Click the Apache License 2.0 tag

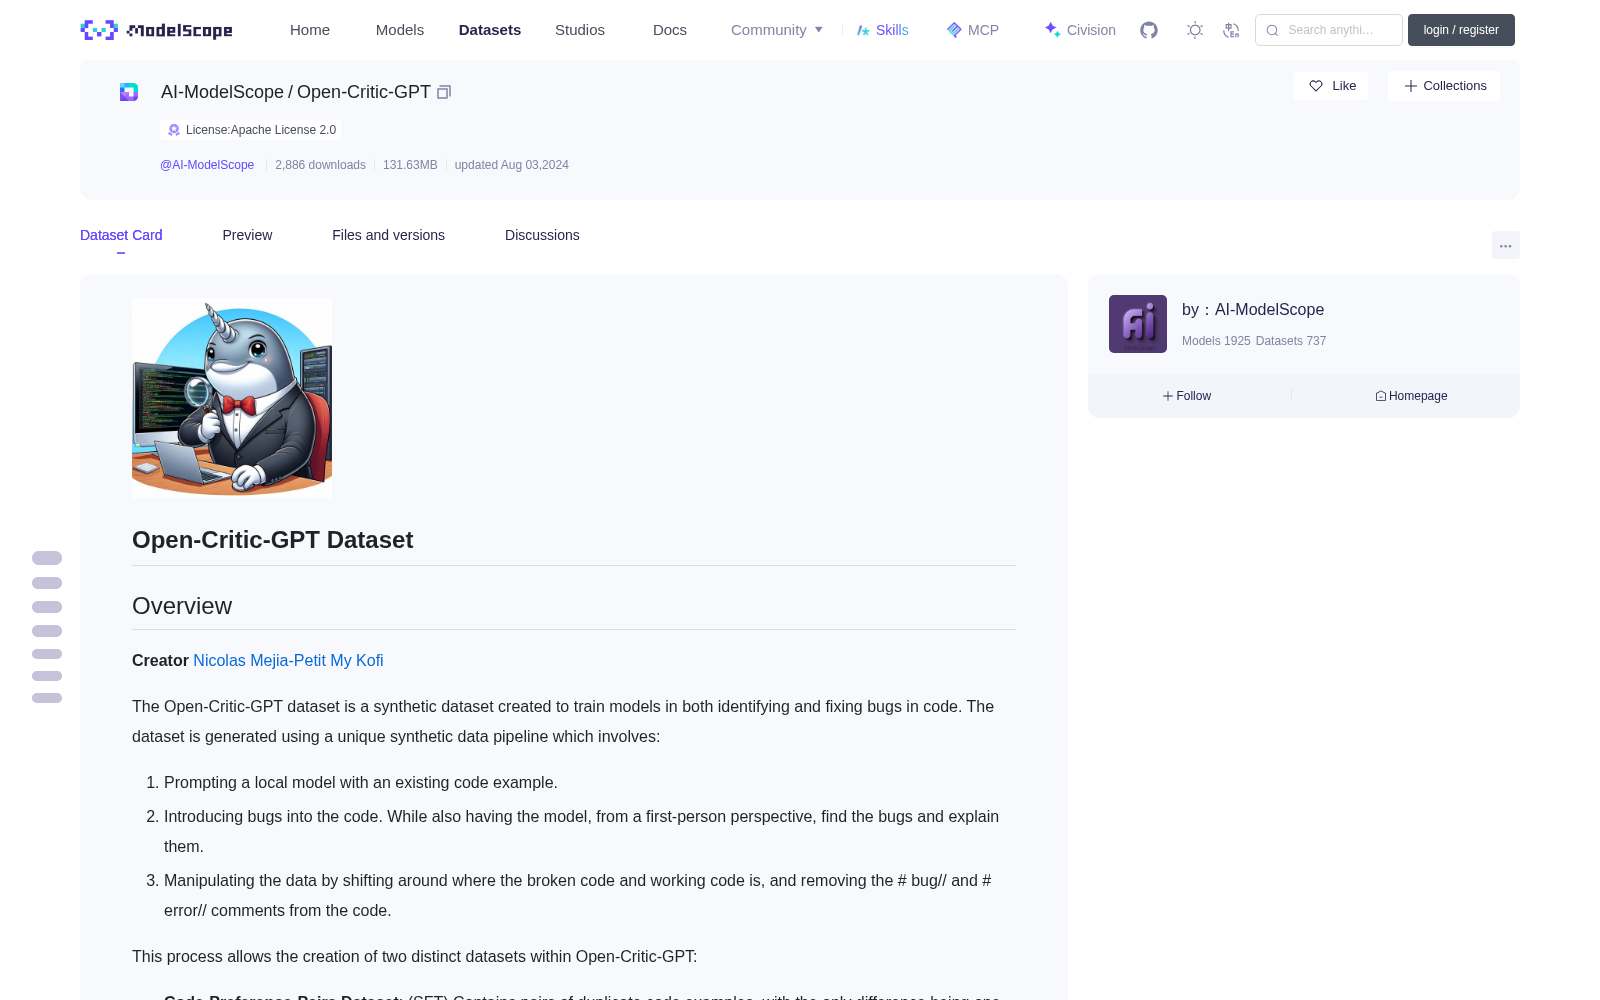click(250, 130)
